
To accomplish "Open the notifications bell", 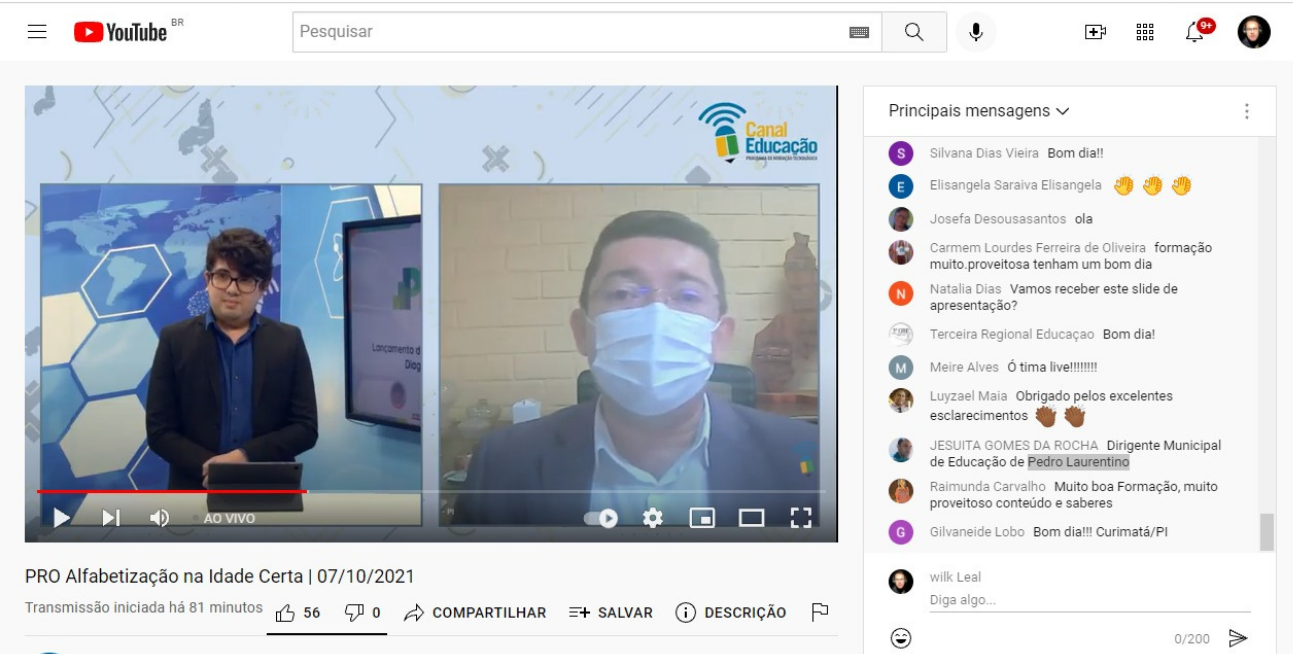I will click(x=1195, y=32).
